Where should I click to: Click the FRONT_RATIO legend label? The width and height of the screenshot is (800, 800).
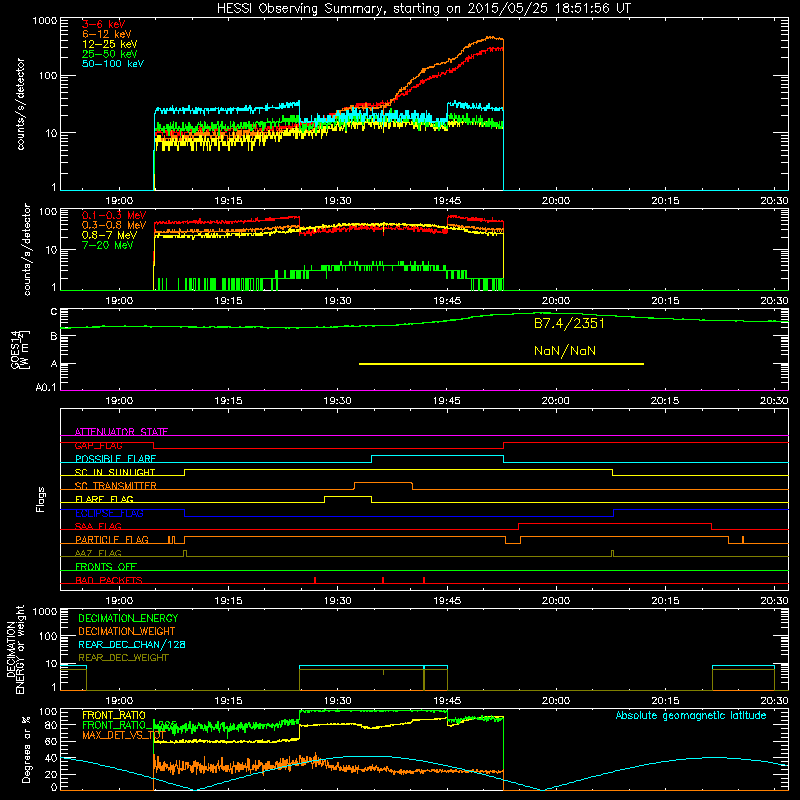(114, 715)
